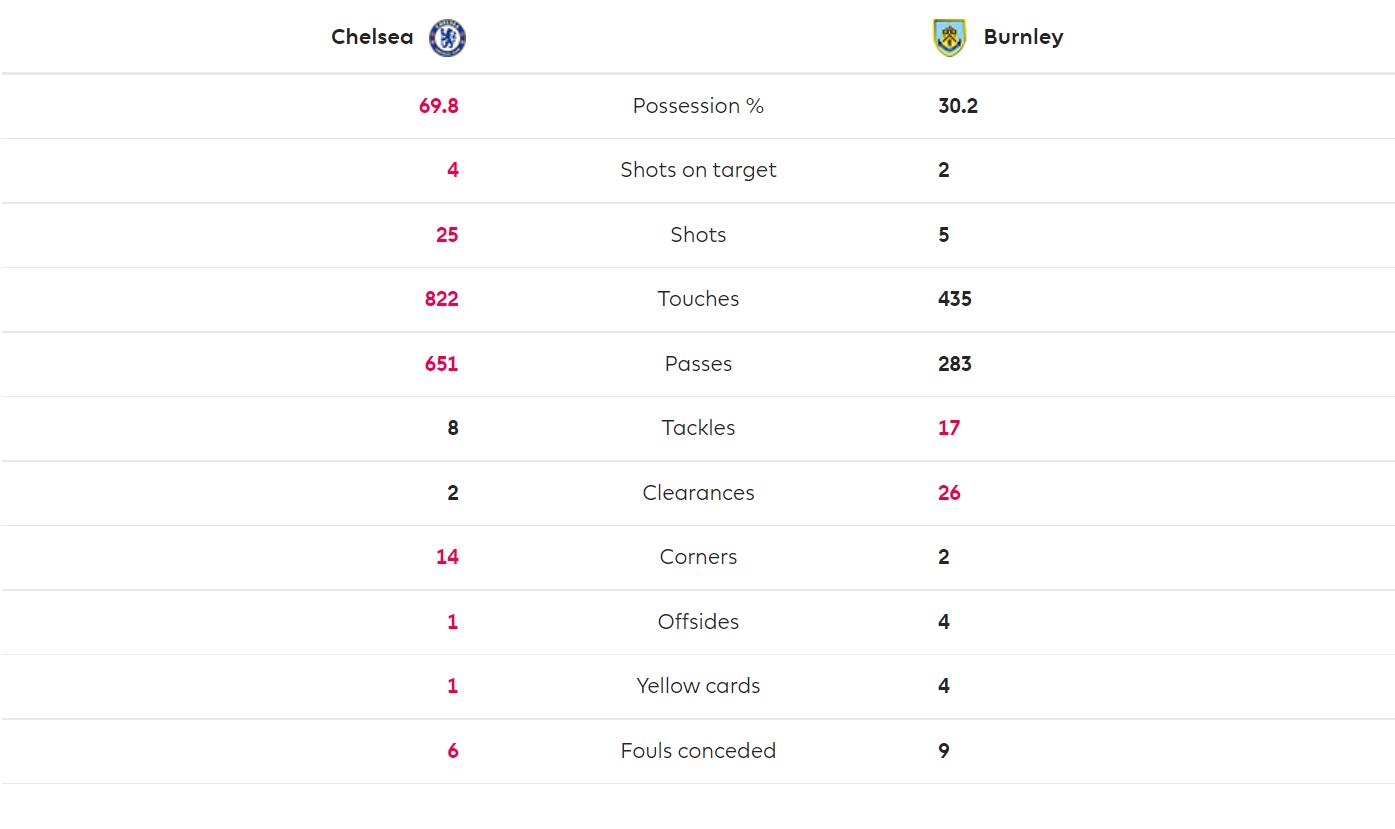Click Chelsea's 822 touches value
This screenshot has height=829, width=1395.
click(442, 299)
